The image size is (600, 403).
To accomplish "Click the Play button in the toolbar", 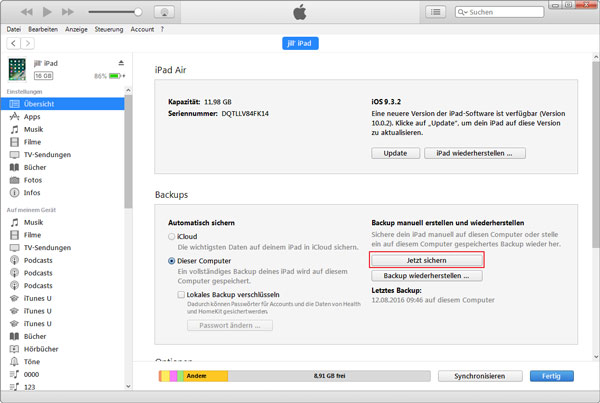I will (47, 12).
